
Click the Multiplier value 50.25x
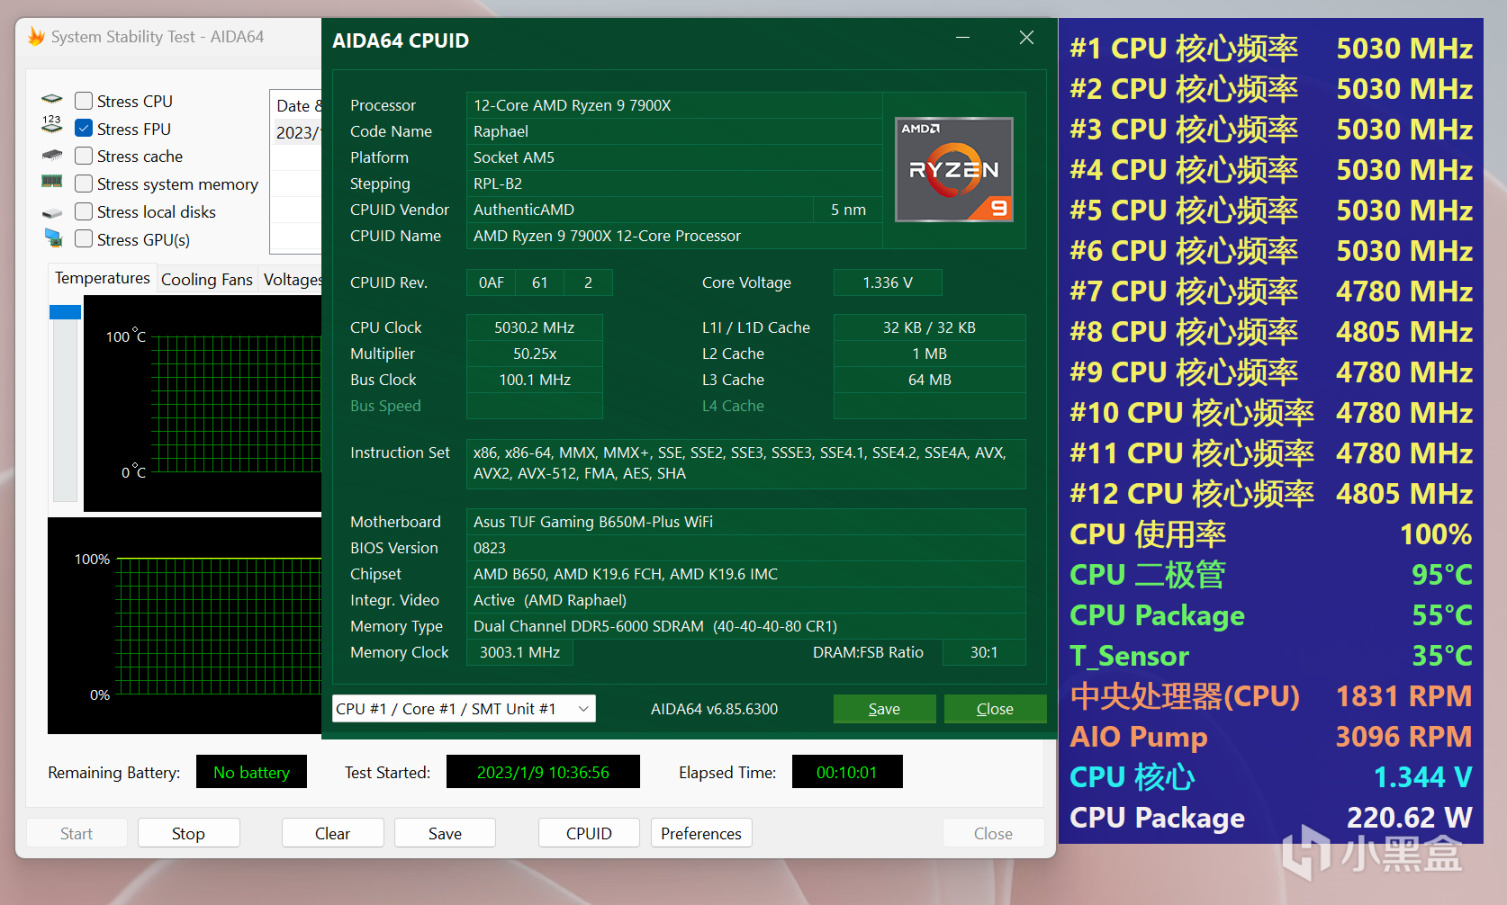(535, 353)
